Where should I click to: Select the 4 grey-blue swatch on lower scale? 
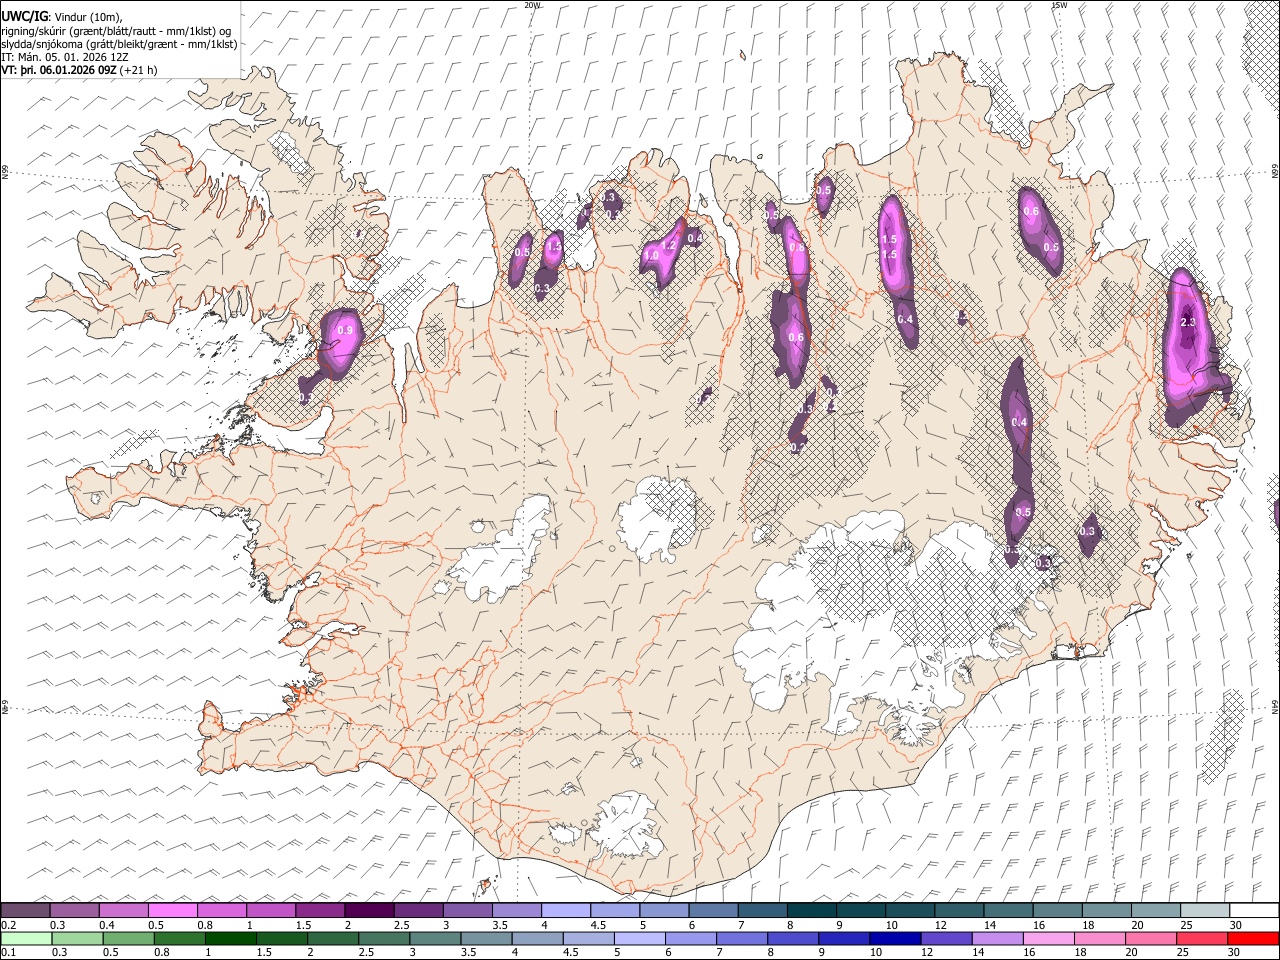537,938
